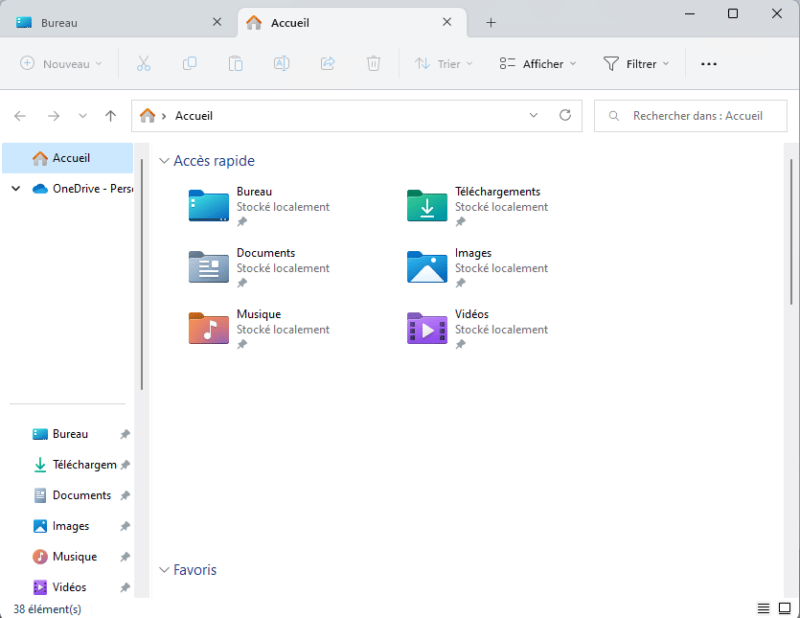Open the '...' see more menu
The height and width of the screenshot is (618, 800).
pyautogui.click(x=709, y=63)
